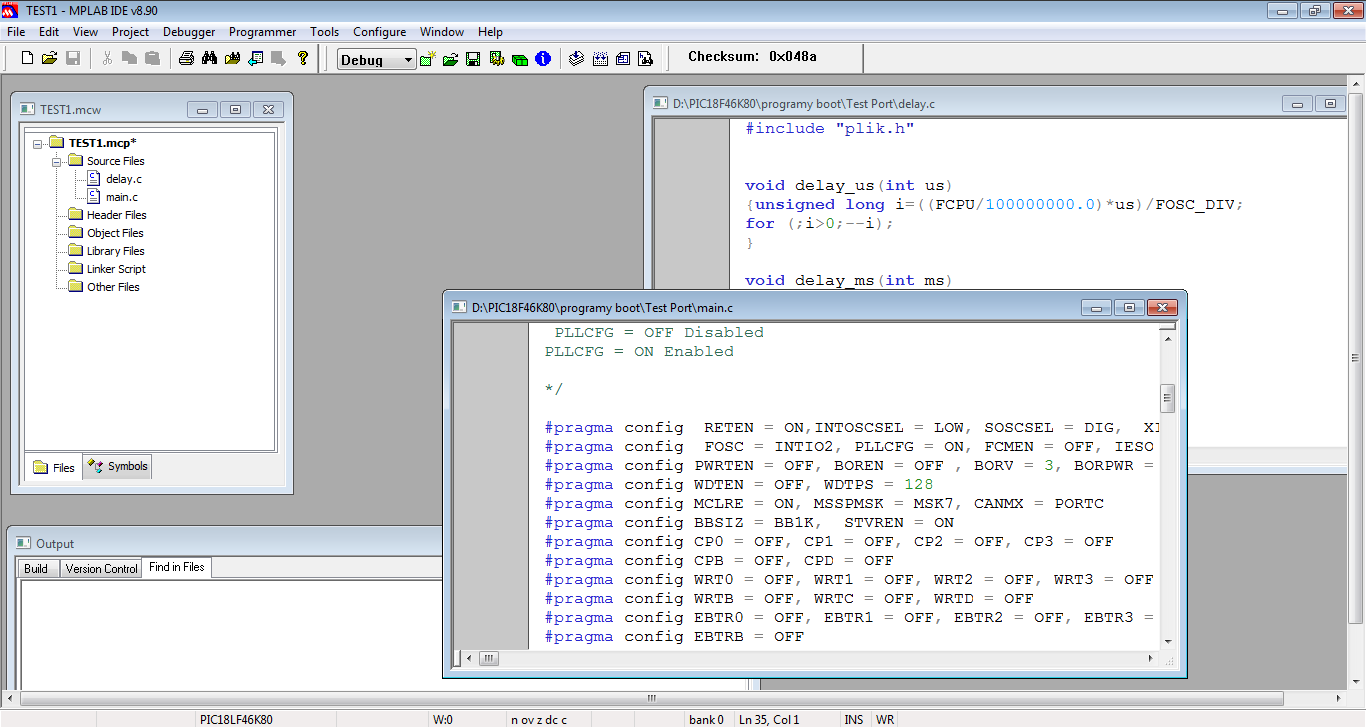Click the Checksum 0x048a text
Image resolution: width=1366 pixels, height=728 pixels.
[x=752, y=57]
